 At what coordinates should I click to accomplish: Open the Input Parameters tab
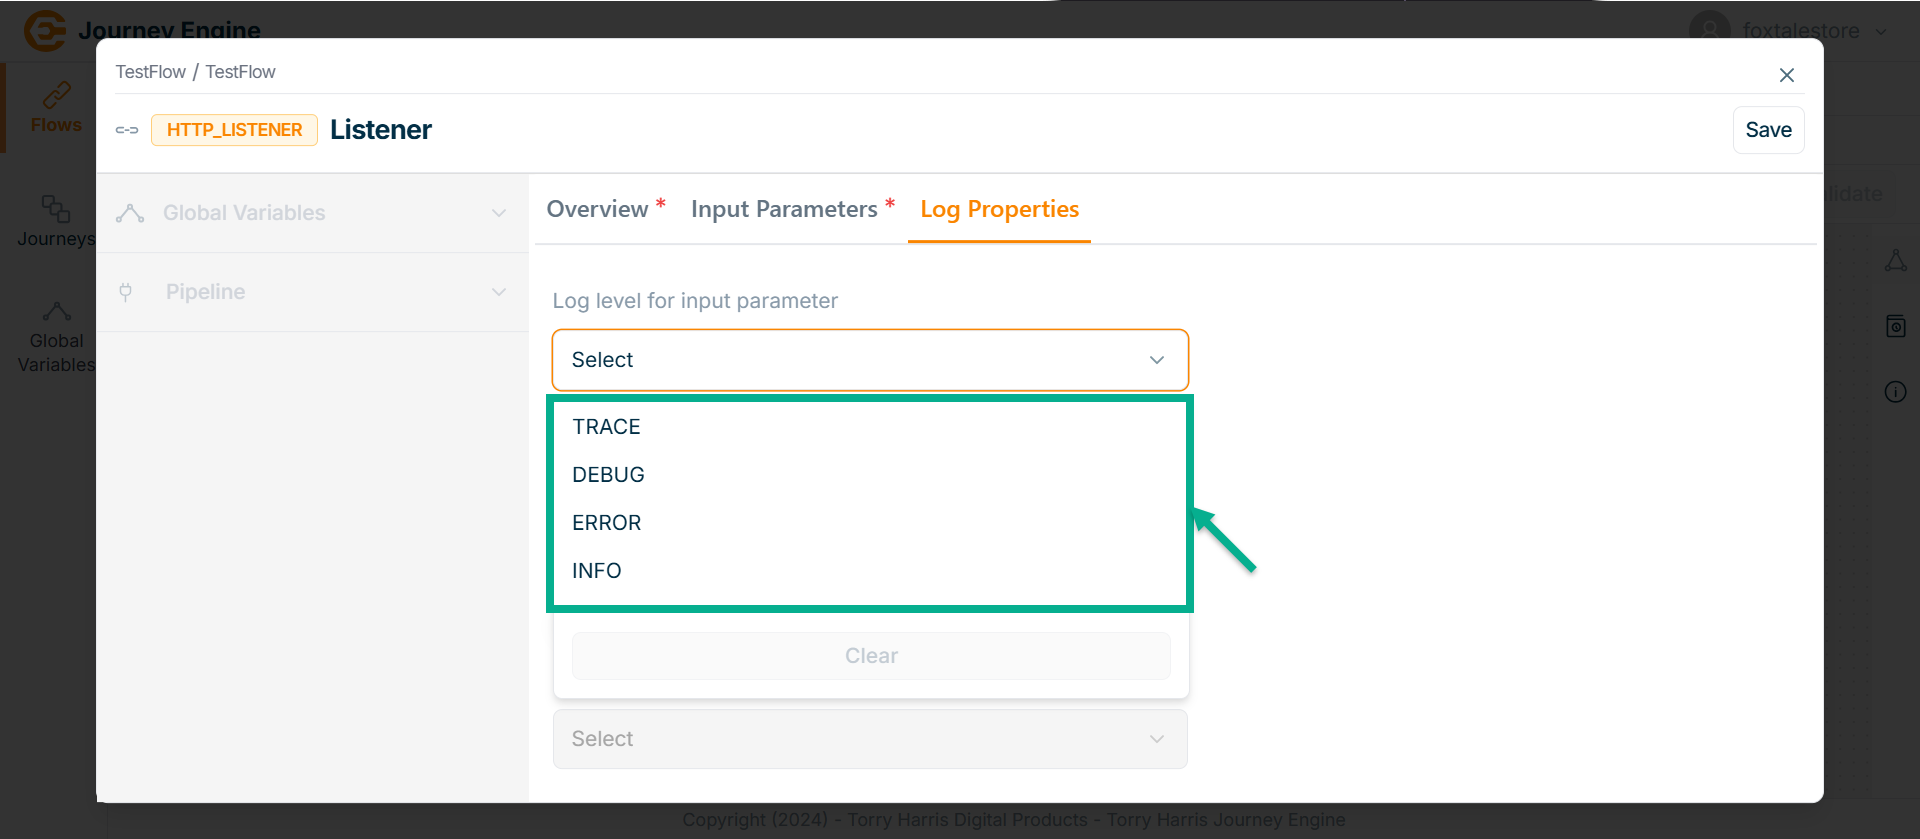(x=784, y=209)
